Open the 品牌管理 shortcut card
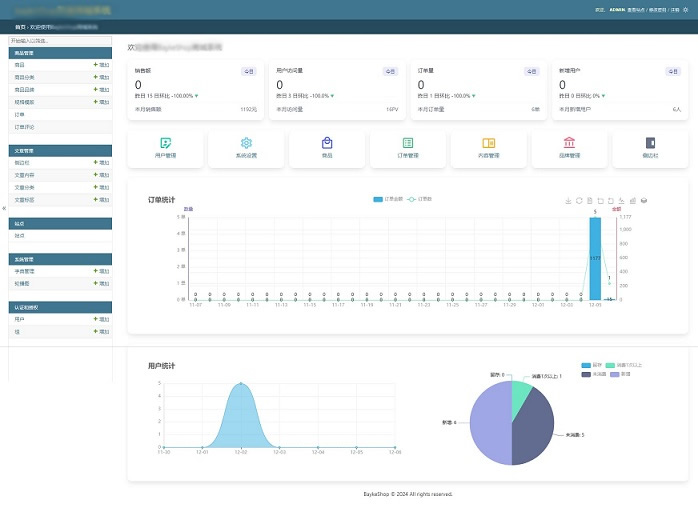 pos(569,148)
